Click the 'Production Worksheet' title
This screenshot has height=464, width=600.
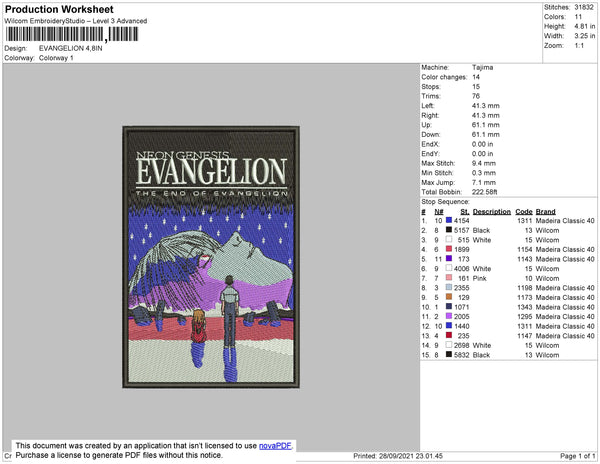(x=59, y=9)
